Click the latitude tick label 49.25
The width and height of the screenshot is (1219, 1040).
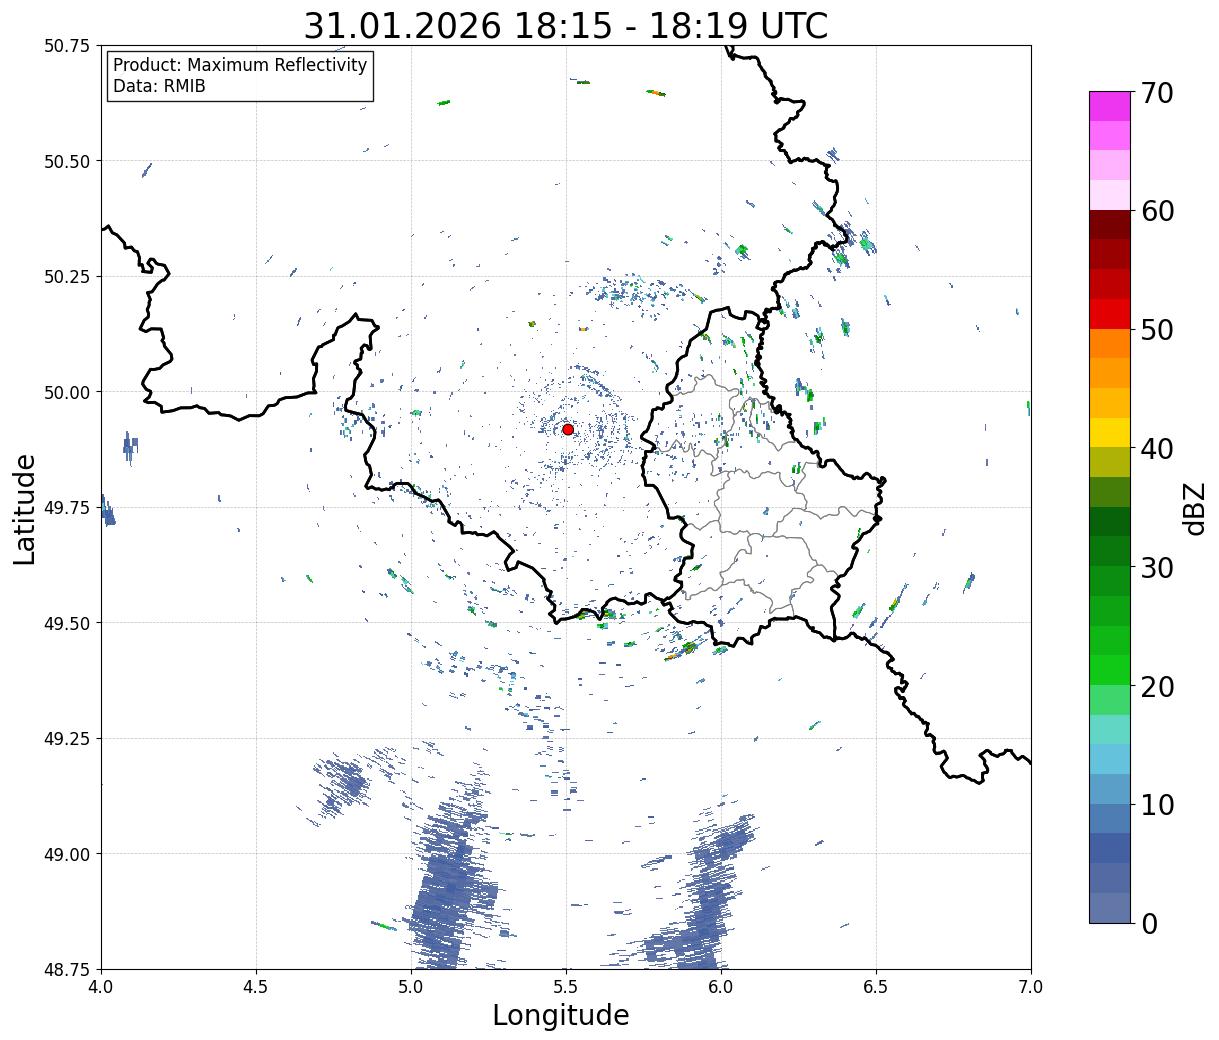tap(67, 739)
